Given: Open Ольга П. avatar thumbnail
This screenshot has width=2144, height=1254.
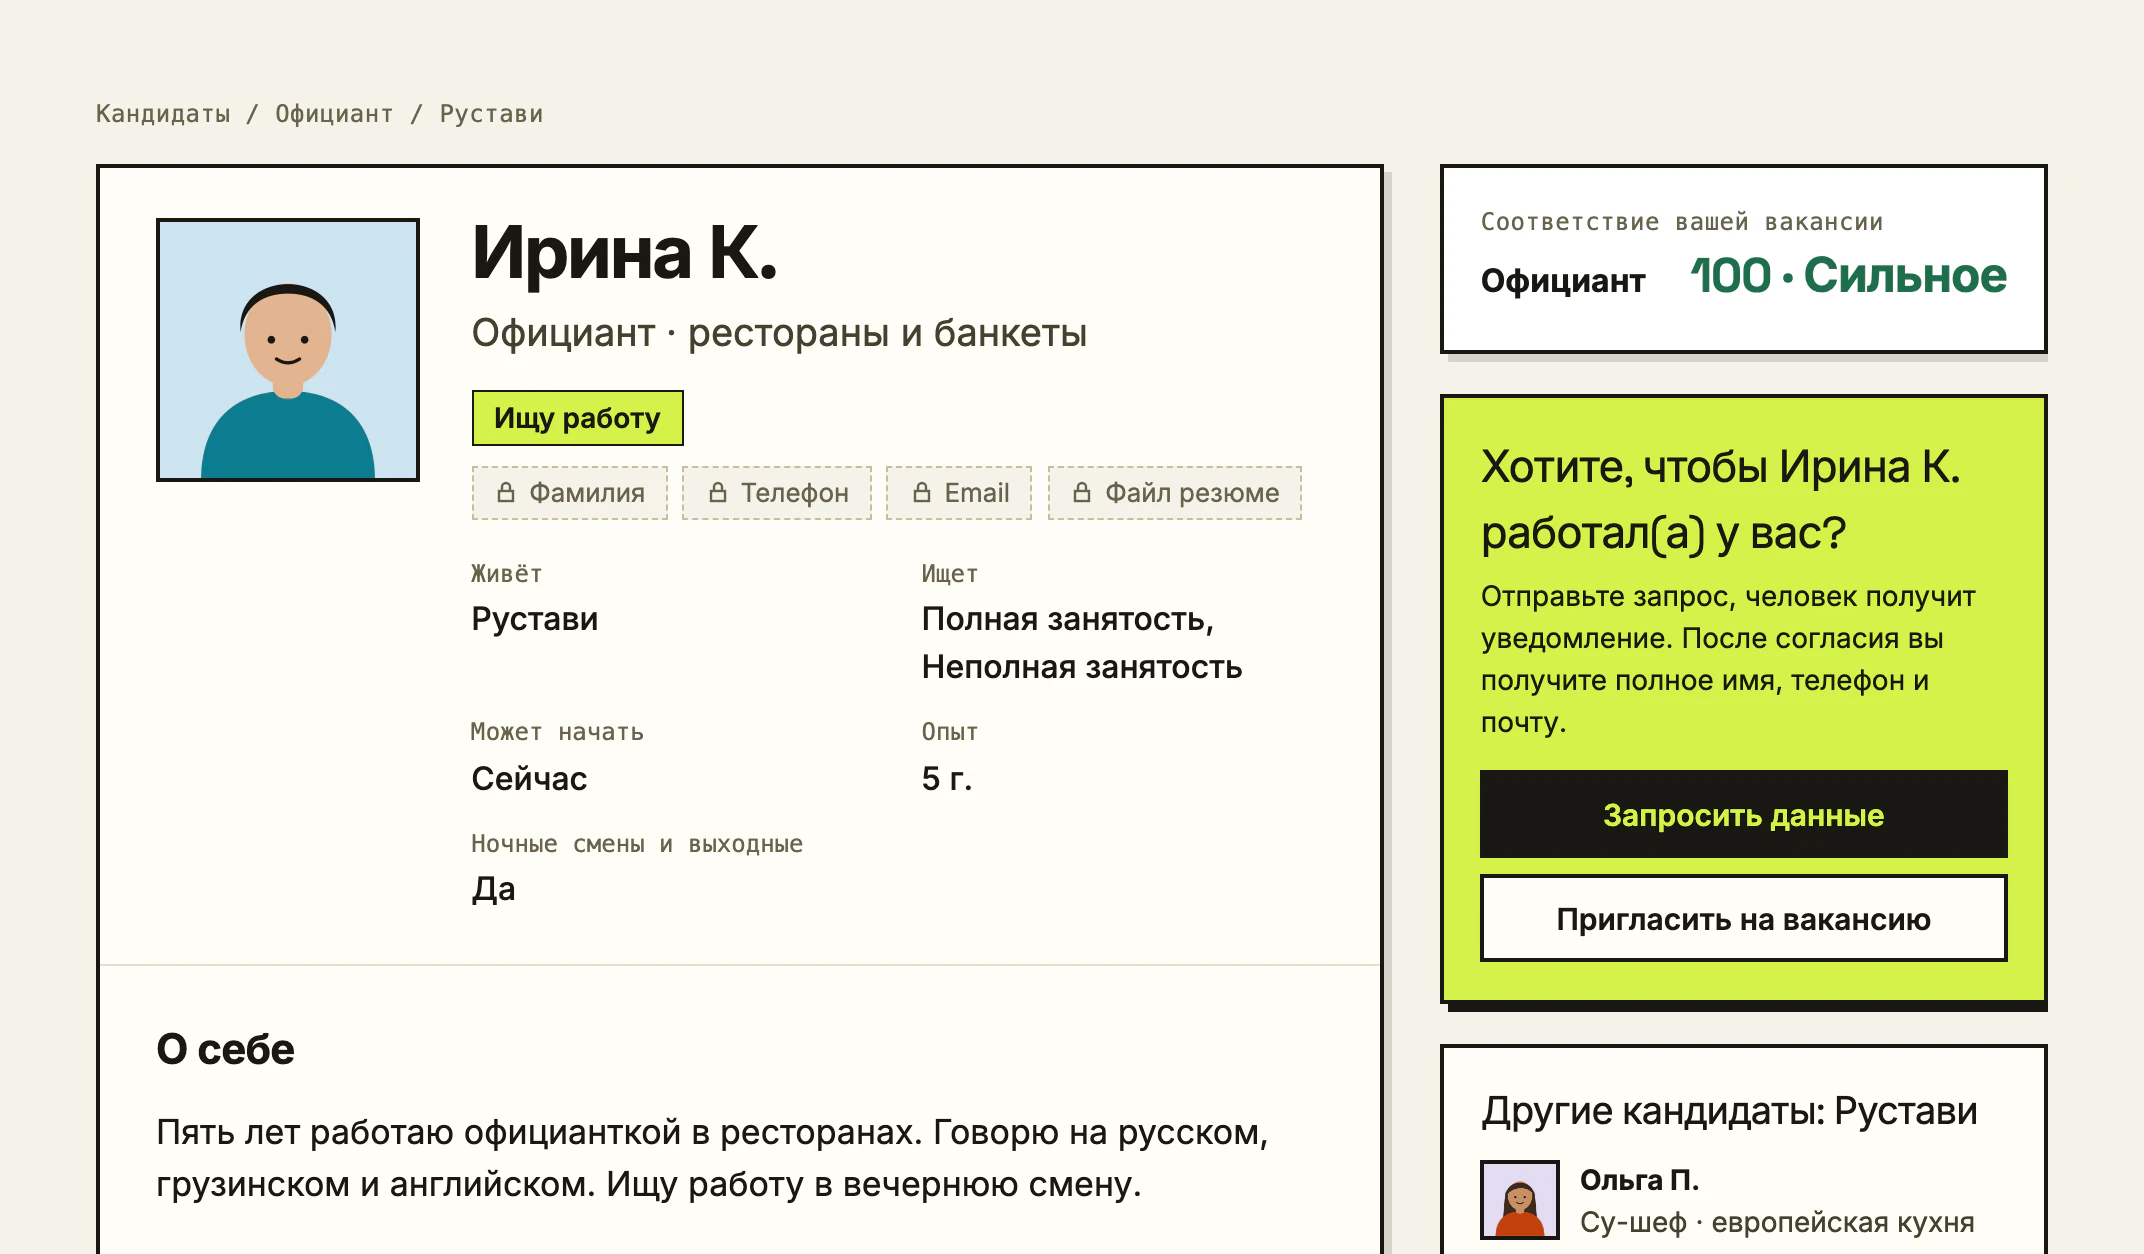Looking at the screenshot, I should (x=1520, y=1200).
